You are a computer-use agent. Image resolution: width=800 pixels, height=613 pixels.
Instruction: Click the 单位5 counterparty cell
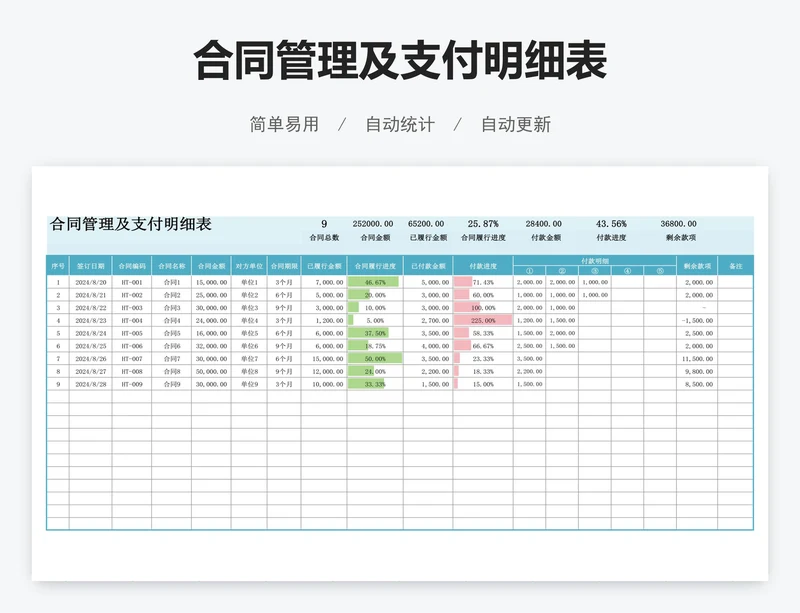coord(248,333)
